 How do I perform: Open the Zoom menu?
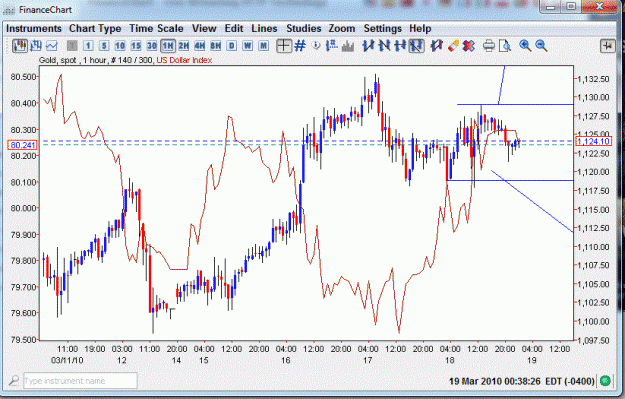(x=342, y=29)
